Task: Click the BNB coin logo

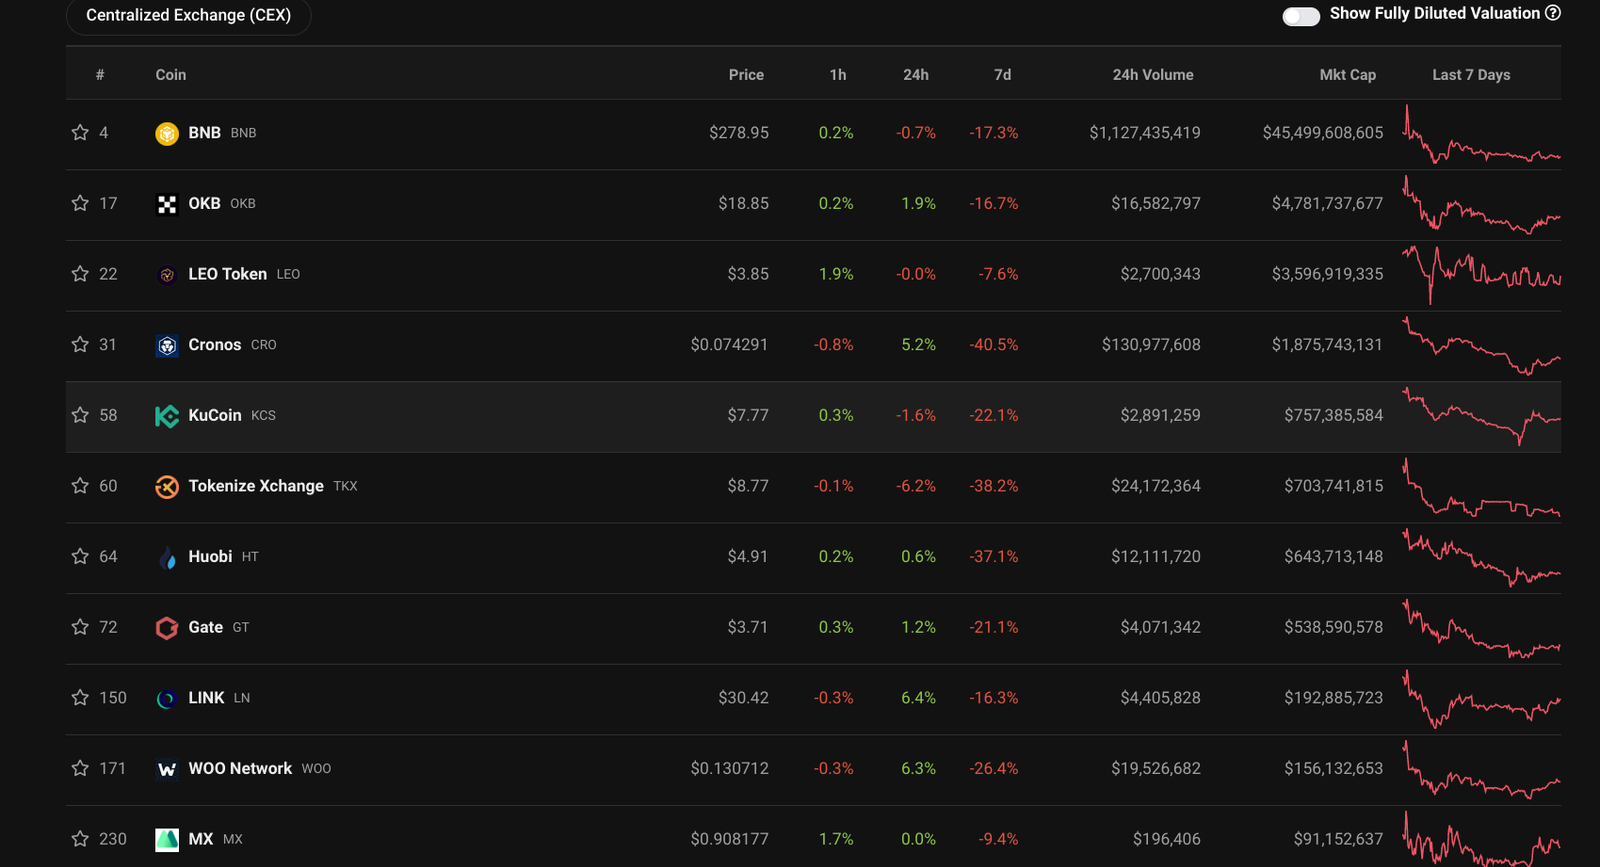Action: [x=167, y=133]
